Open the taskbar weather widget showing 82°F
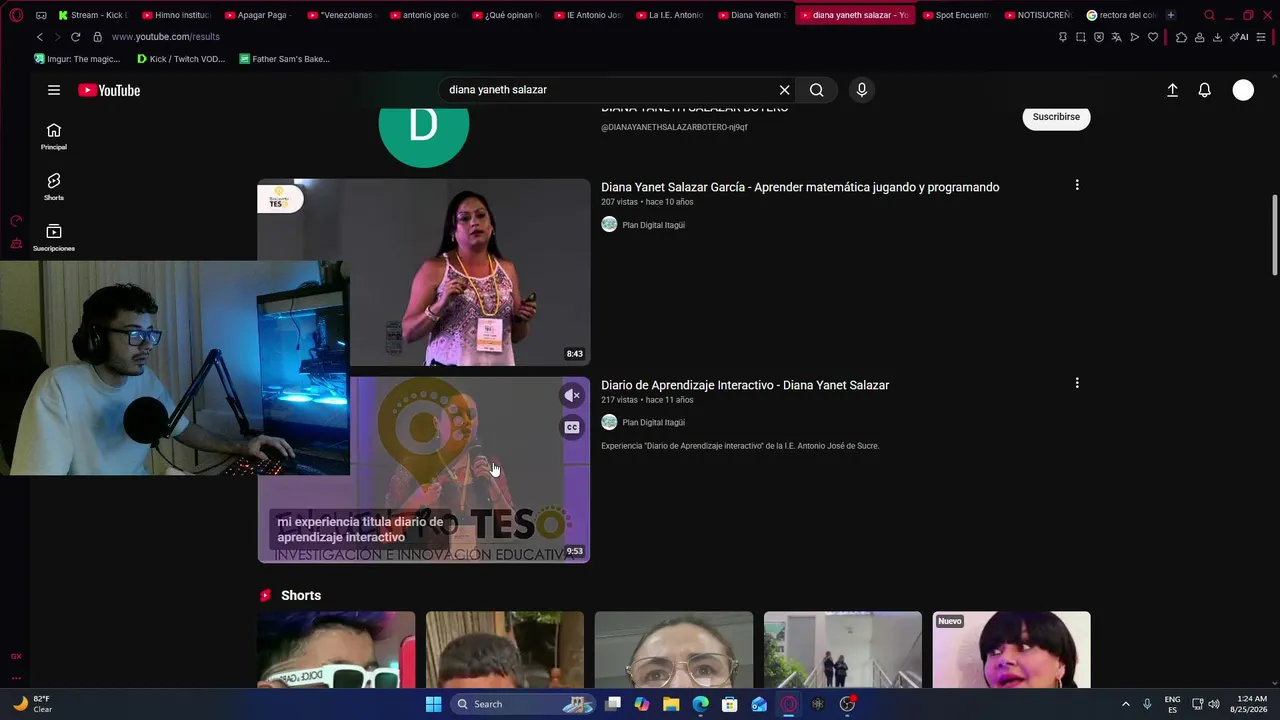Image resolution: width=1280 pixels, height=720 pixels. click(32, 704)
